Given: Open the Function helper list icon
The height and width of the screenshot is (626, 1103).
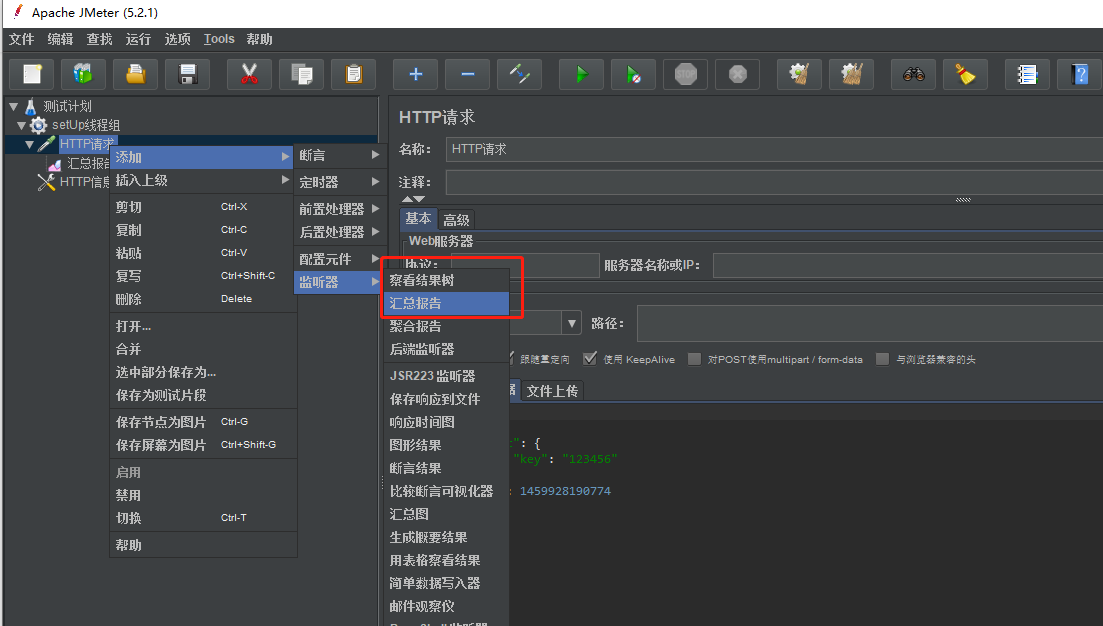Looking at the screenshot, I should coord(1028,74).
